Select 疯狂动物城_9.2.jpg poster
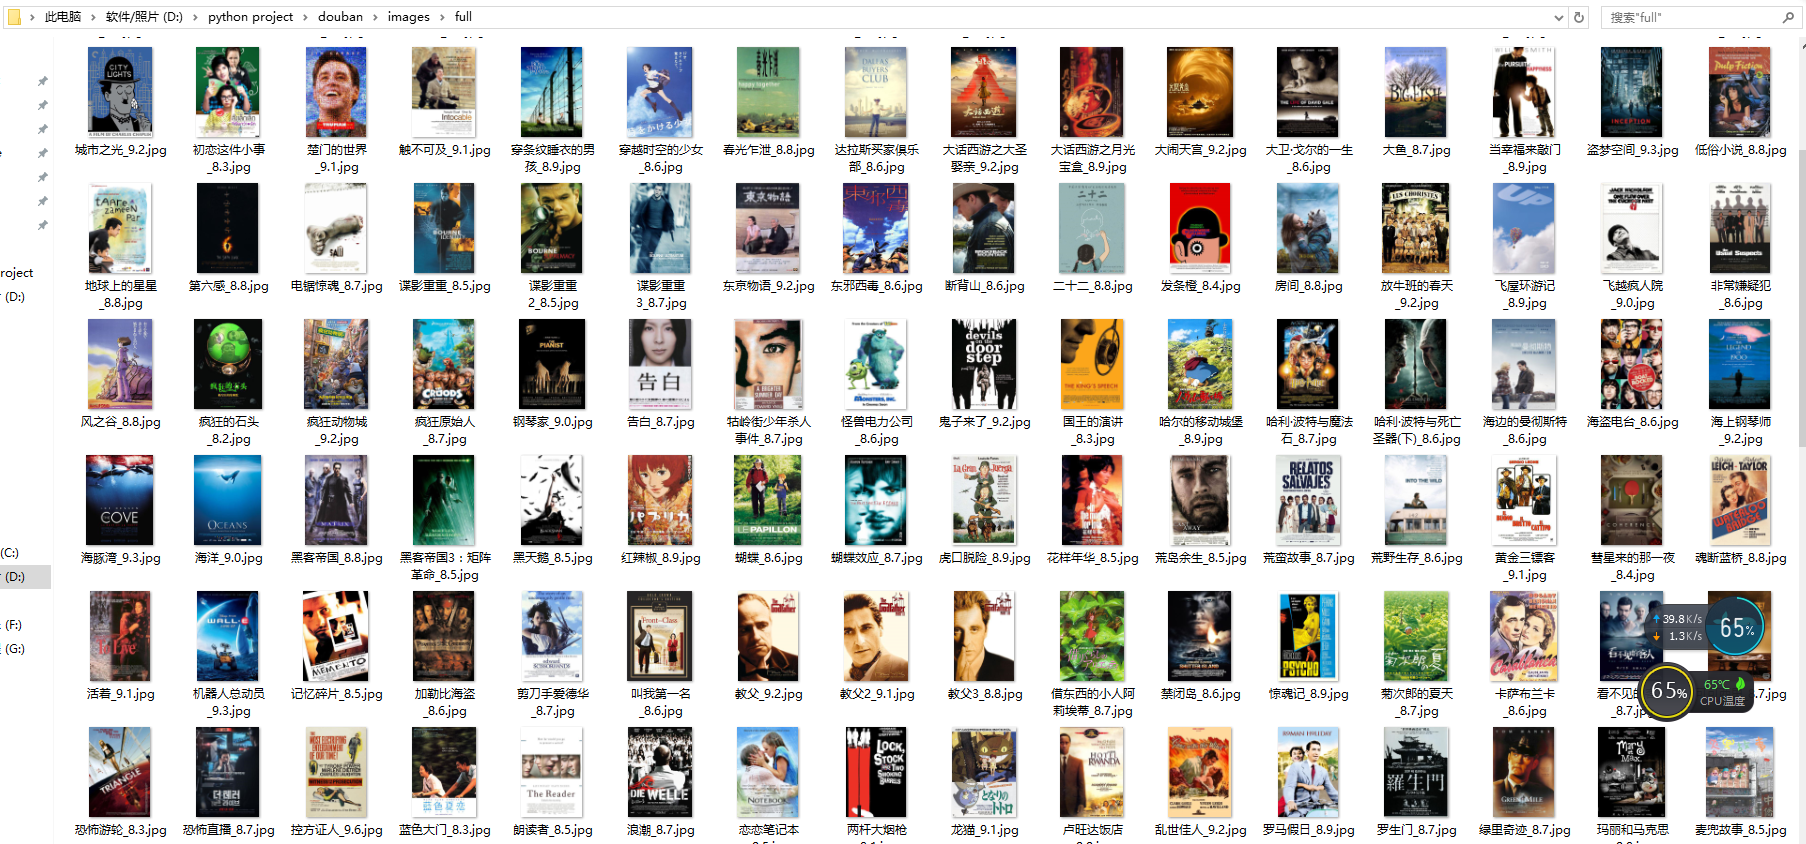The image size is (1806, 844). (336, 364)
